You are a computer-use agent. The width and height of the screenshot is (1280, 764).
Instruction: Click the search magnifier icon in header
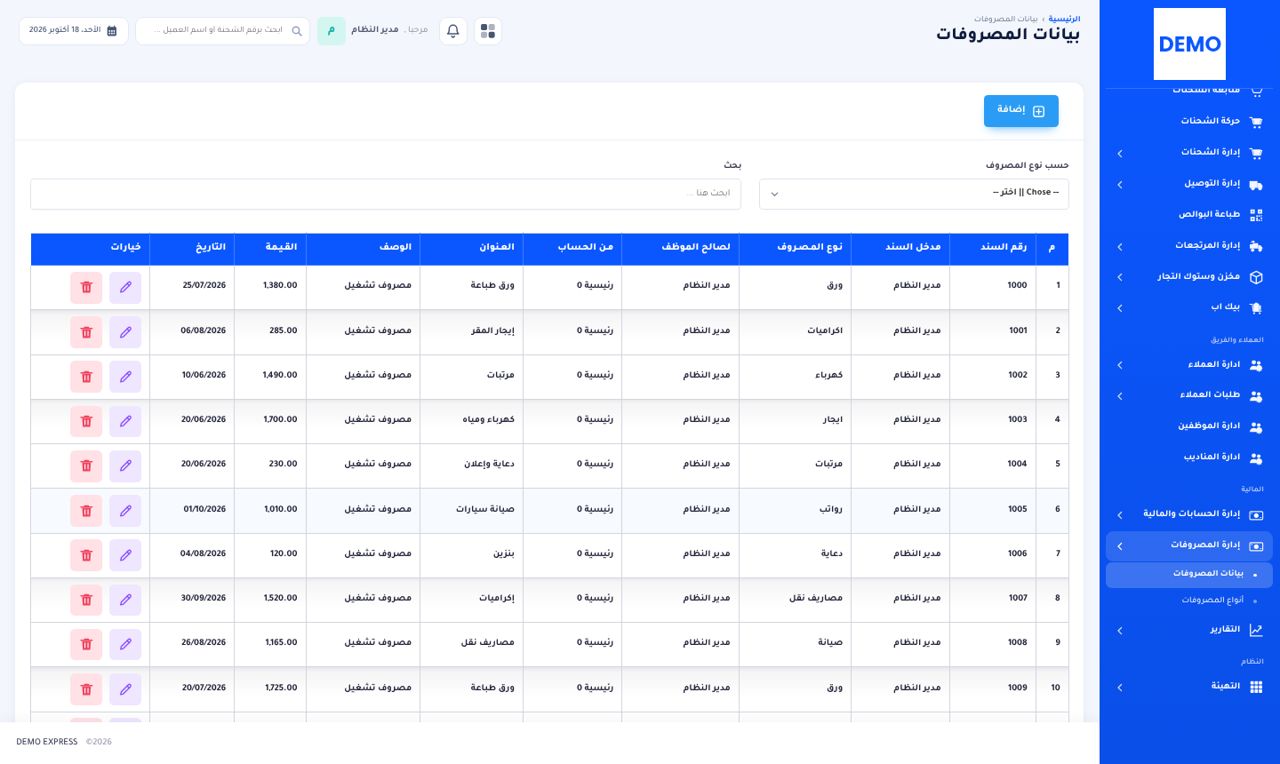tap(297, 31)
